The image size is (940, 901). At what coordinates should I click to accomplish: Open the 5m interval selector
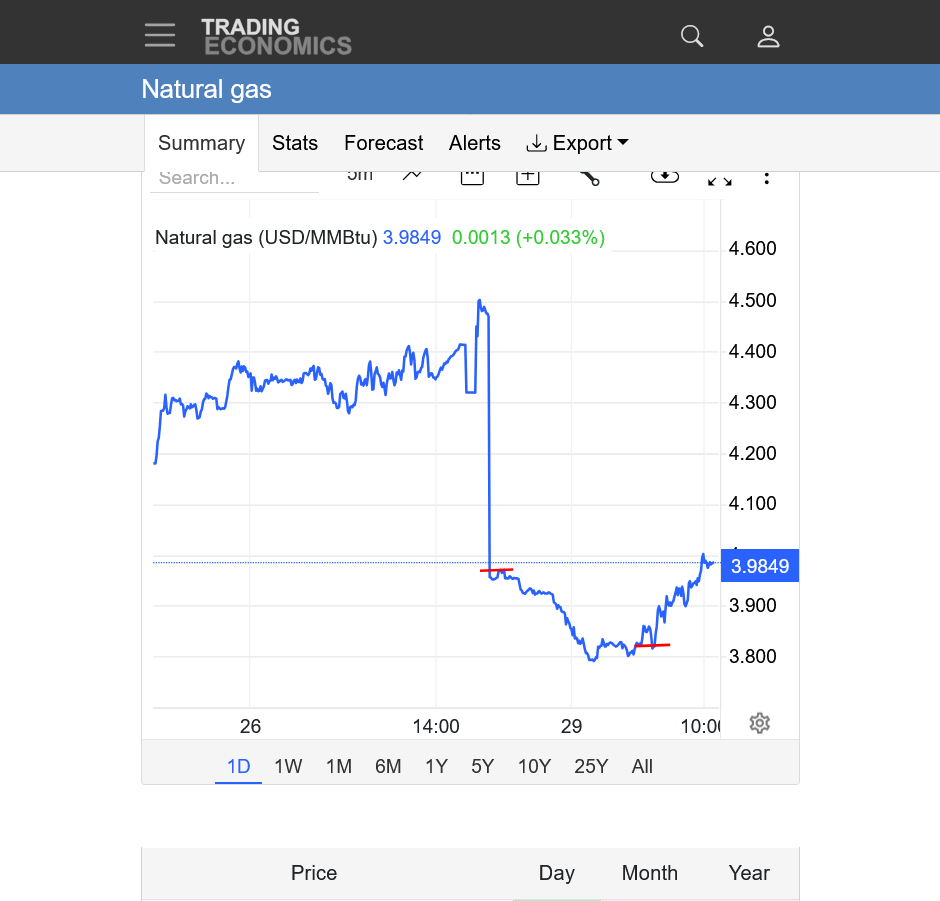point(360,176)
